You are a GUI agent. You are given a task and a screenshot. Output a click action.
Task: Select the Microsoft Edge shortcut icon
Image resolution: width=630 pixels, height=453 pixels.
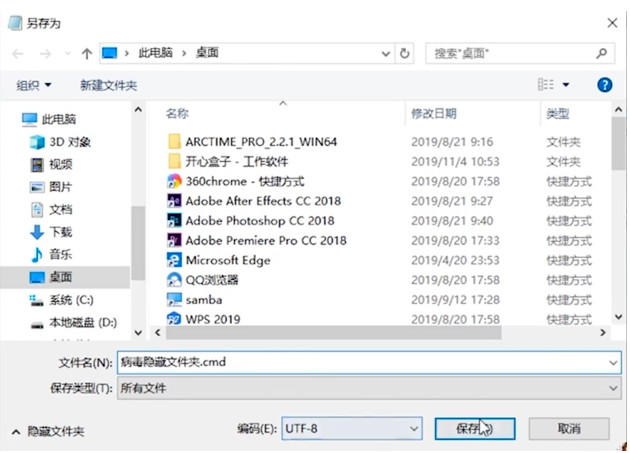click(x=174, y=260)
